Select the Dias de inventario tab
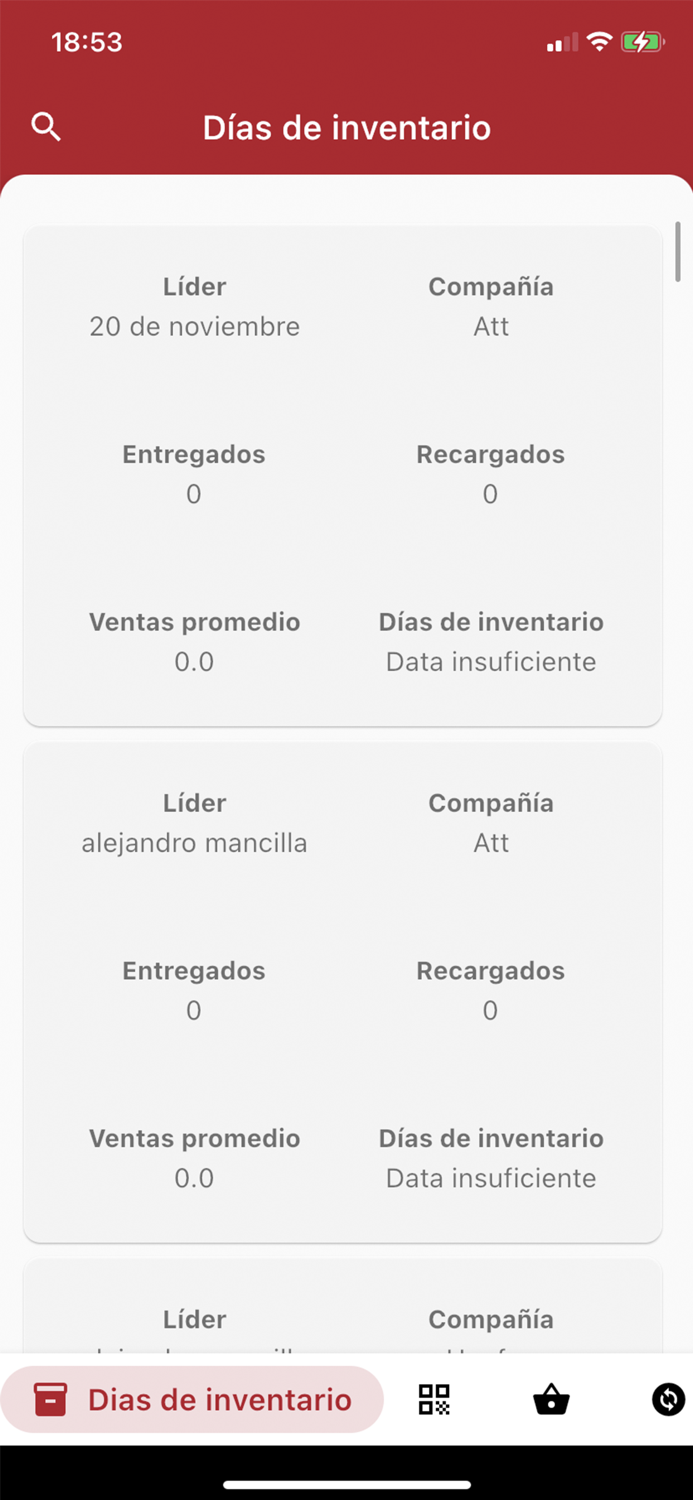This screenshot has width=693, height=1500. pos(192,1400)
